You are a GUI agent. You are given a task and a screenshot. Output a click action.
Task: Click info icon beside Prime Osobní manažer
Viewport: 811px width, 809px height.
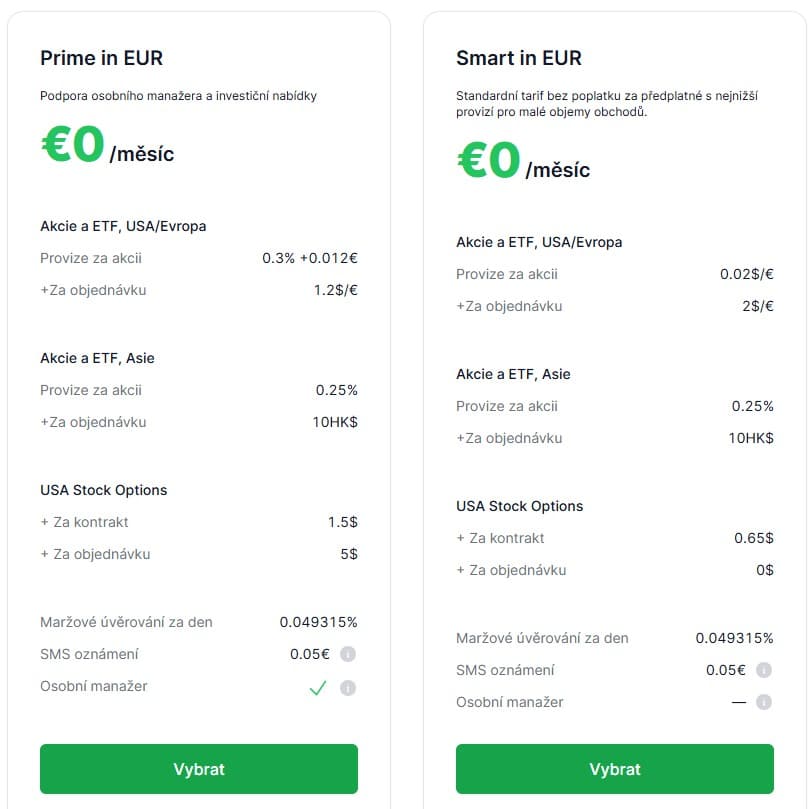coord(348,688)
